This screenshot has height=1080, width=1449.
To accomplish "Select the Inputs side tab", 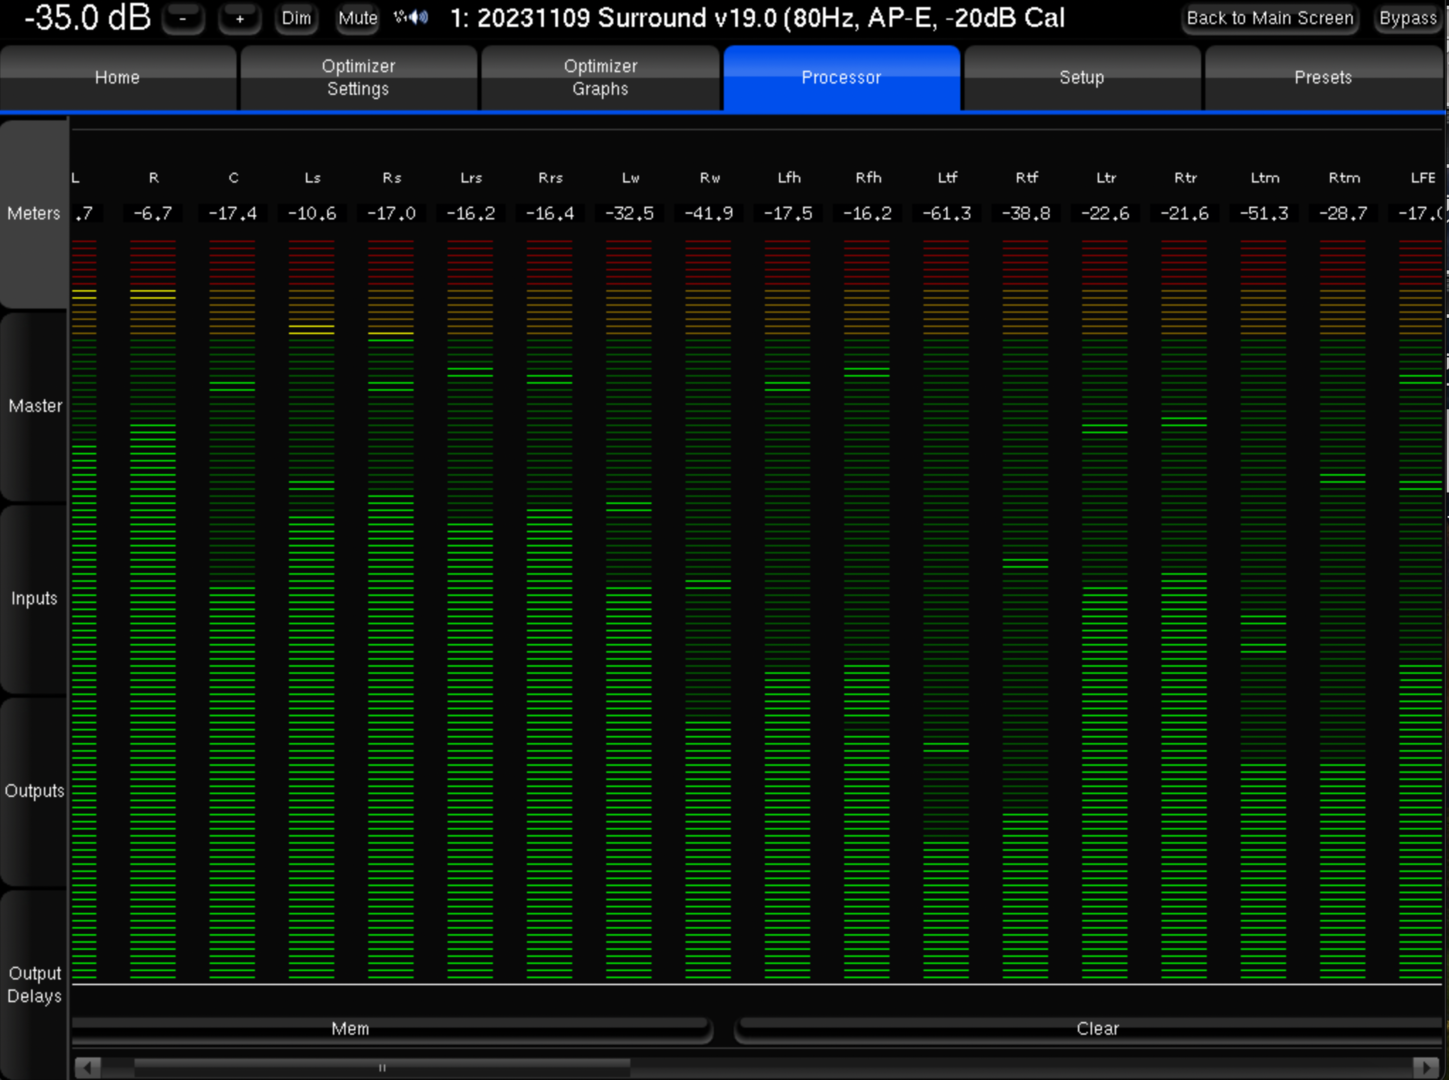I will (34, 598).
